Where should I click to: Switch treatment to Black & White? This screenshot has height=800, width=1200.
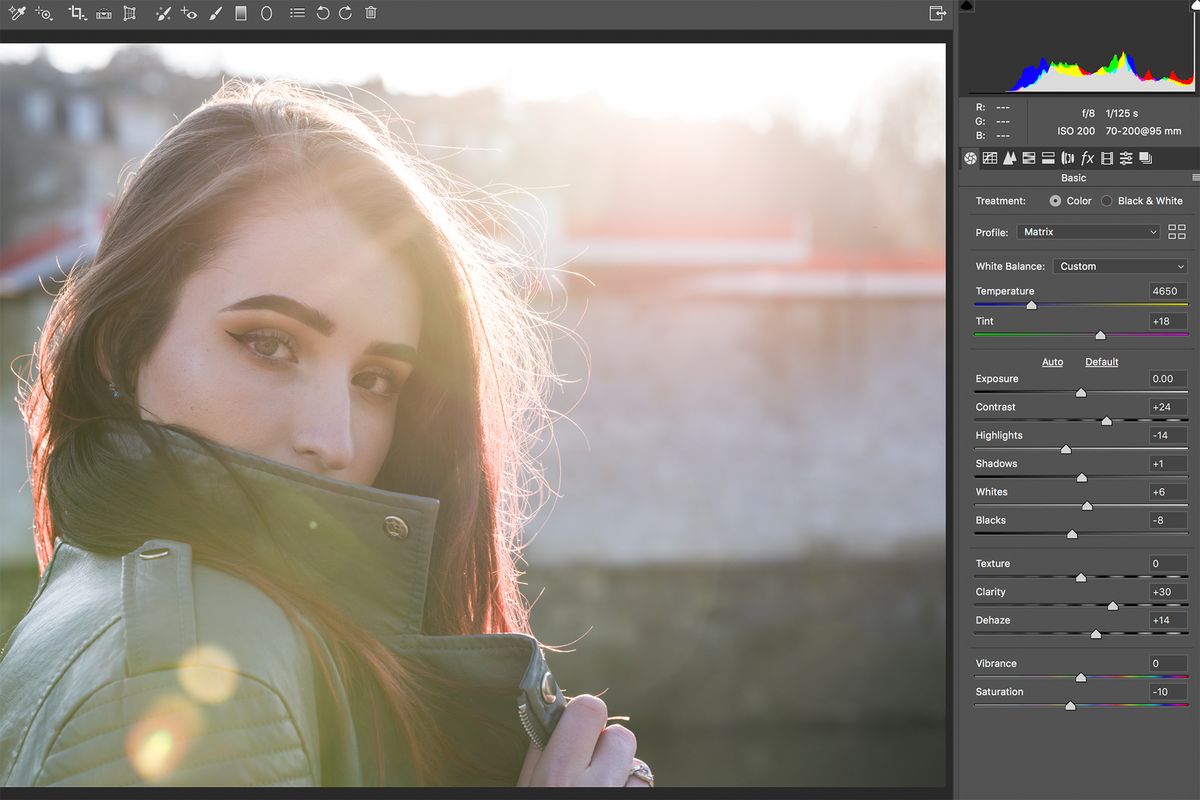click(1107, 201)
